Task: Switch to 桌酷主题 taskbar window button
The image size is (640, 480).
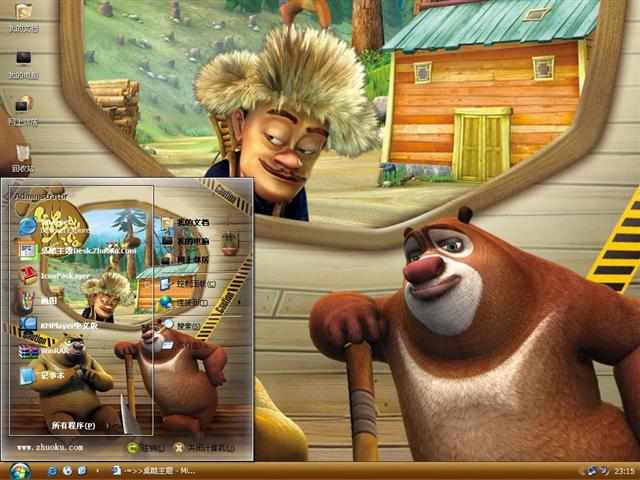Action: tap(153, 471)
